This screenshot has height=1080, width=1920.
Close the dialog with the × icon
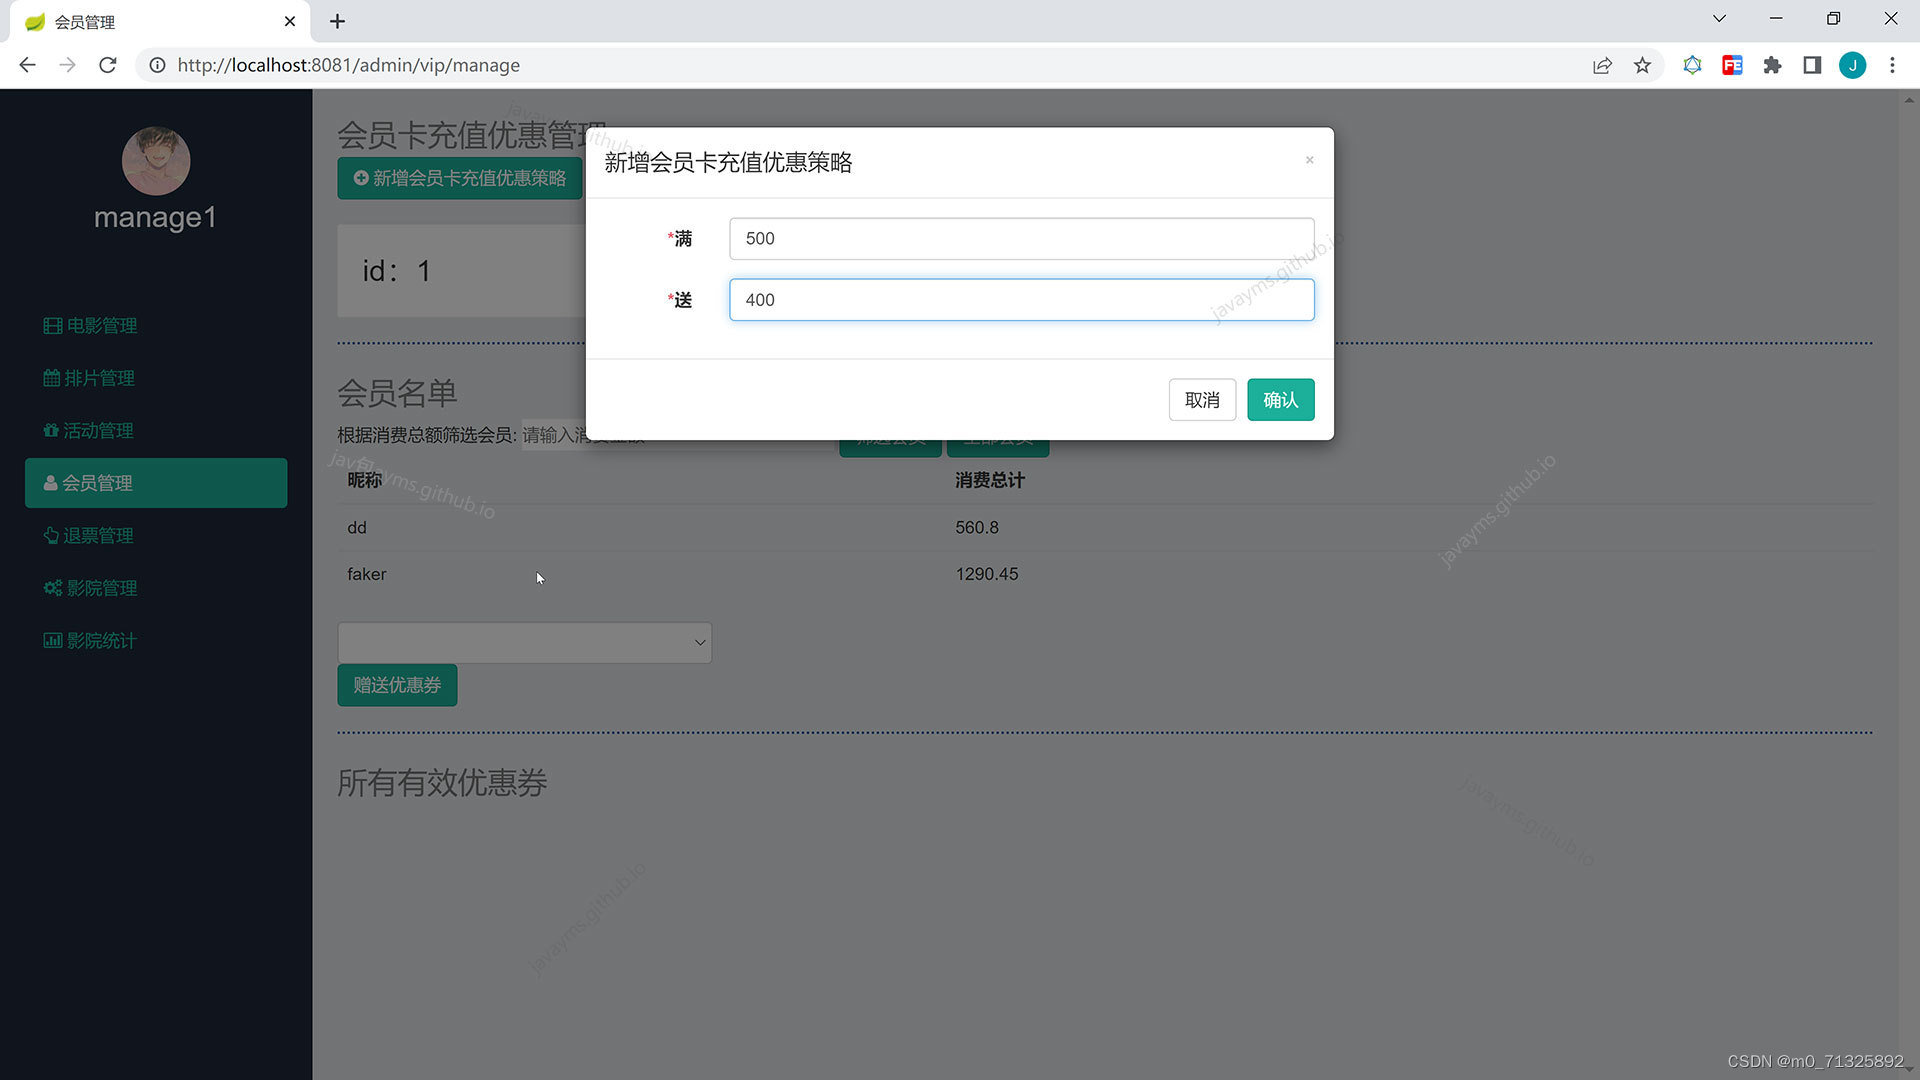click(1309, 160)
